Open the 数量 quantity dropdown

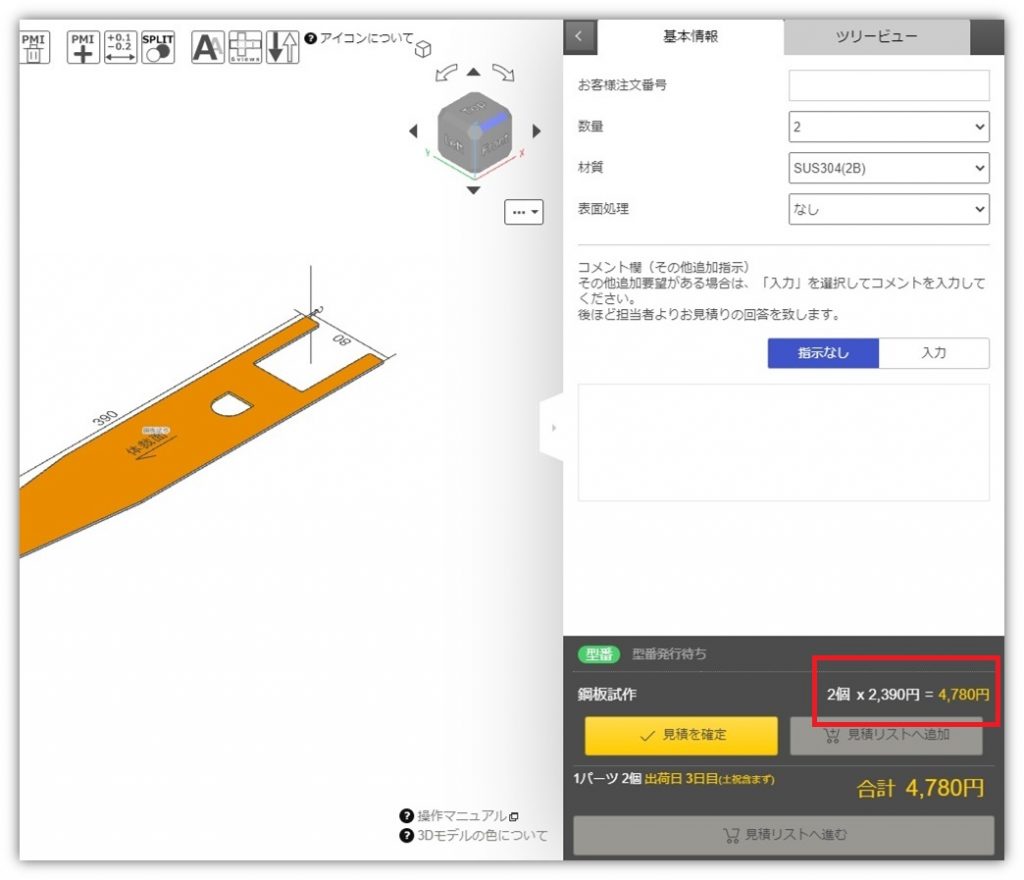[888, 127]
